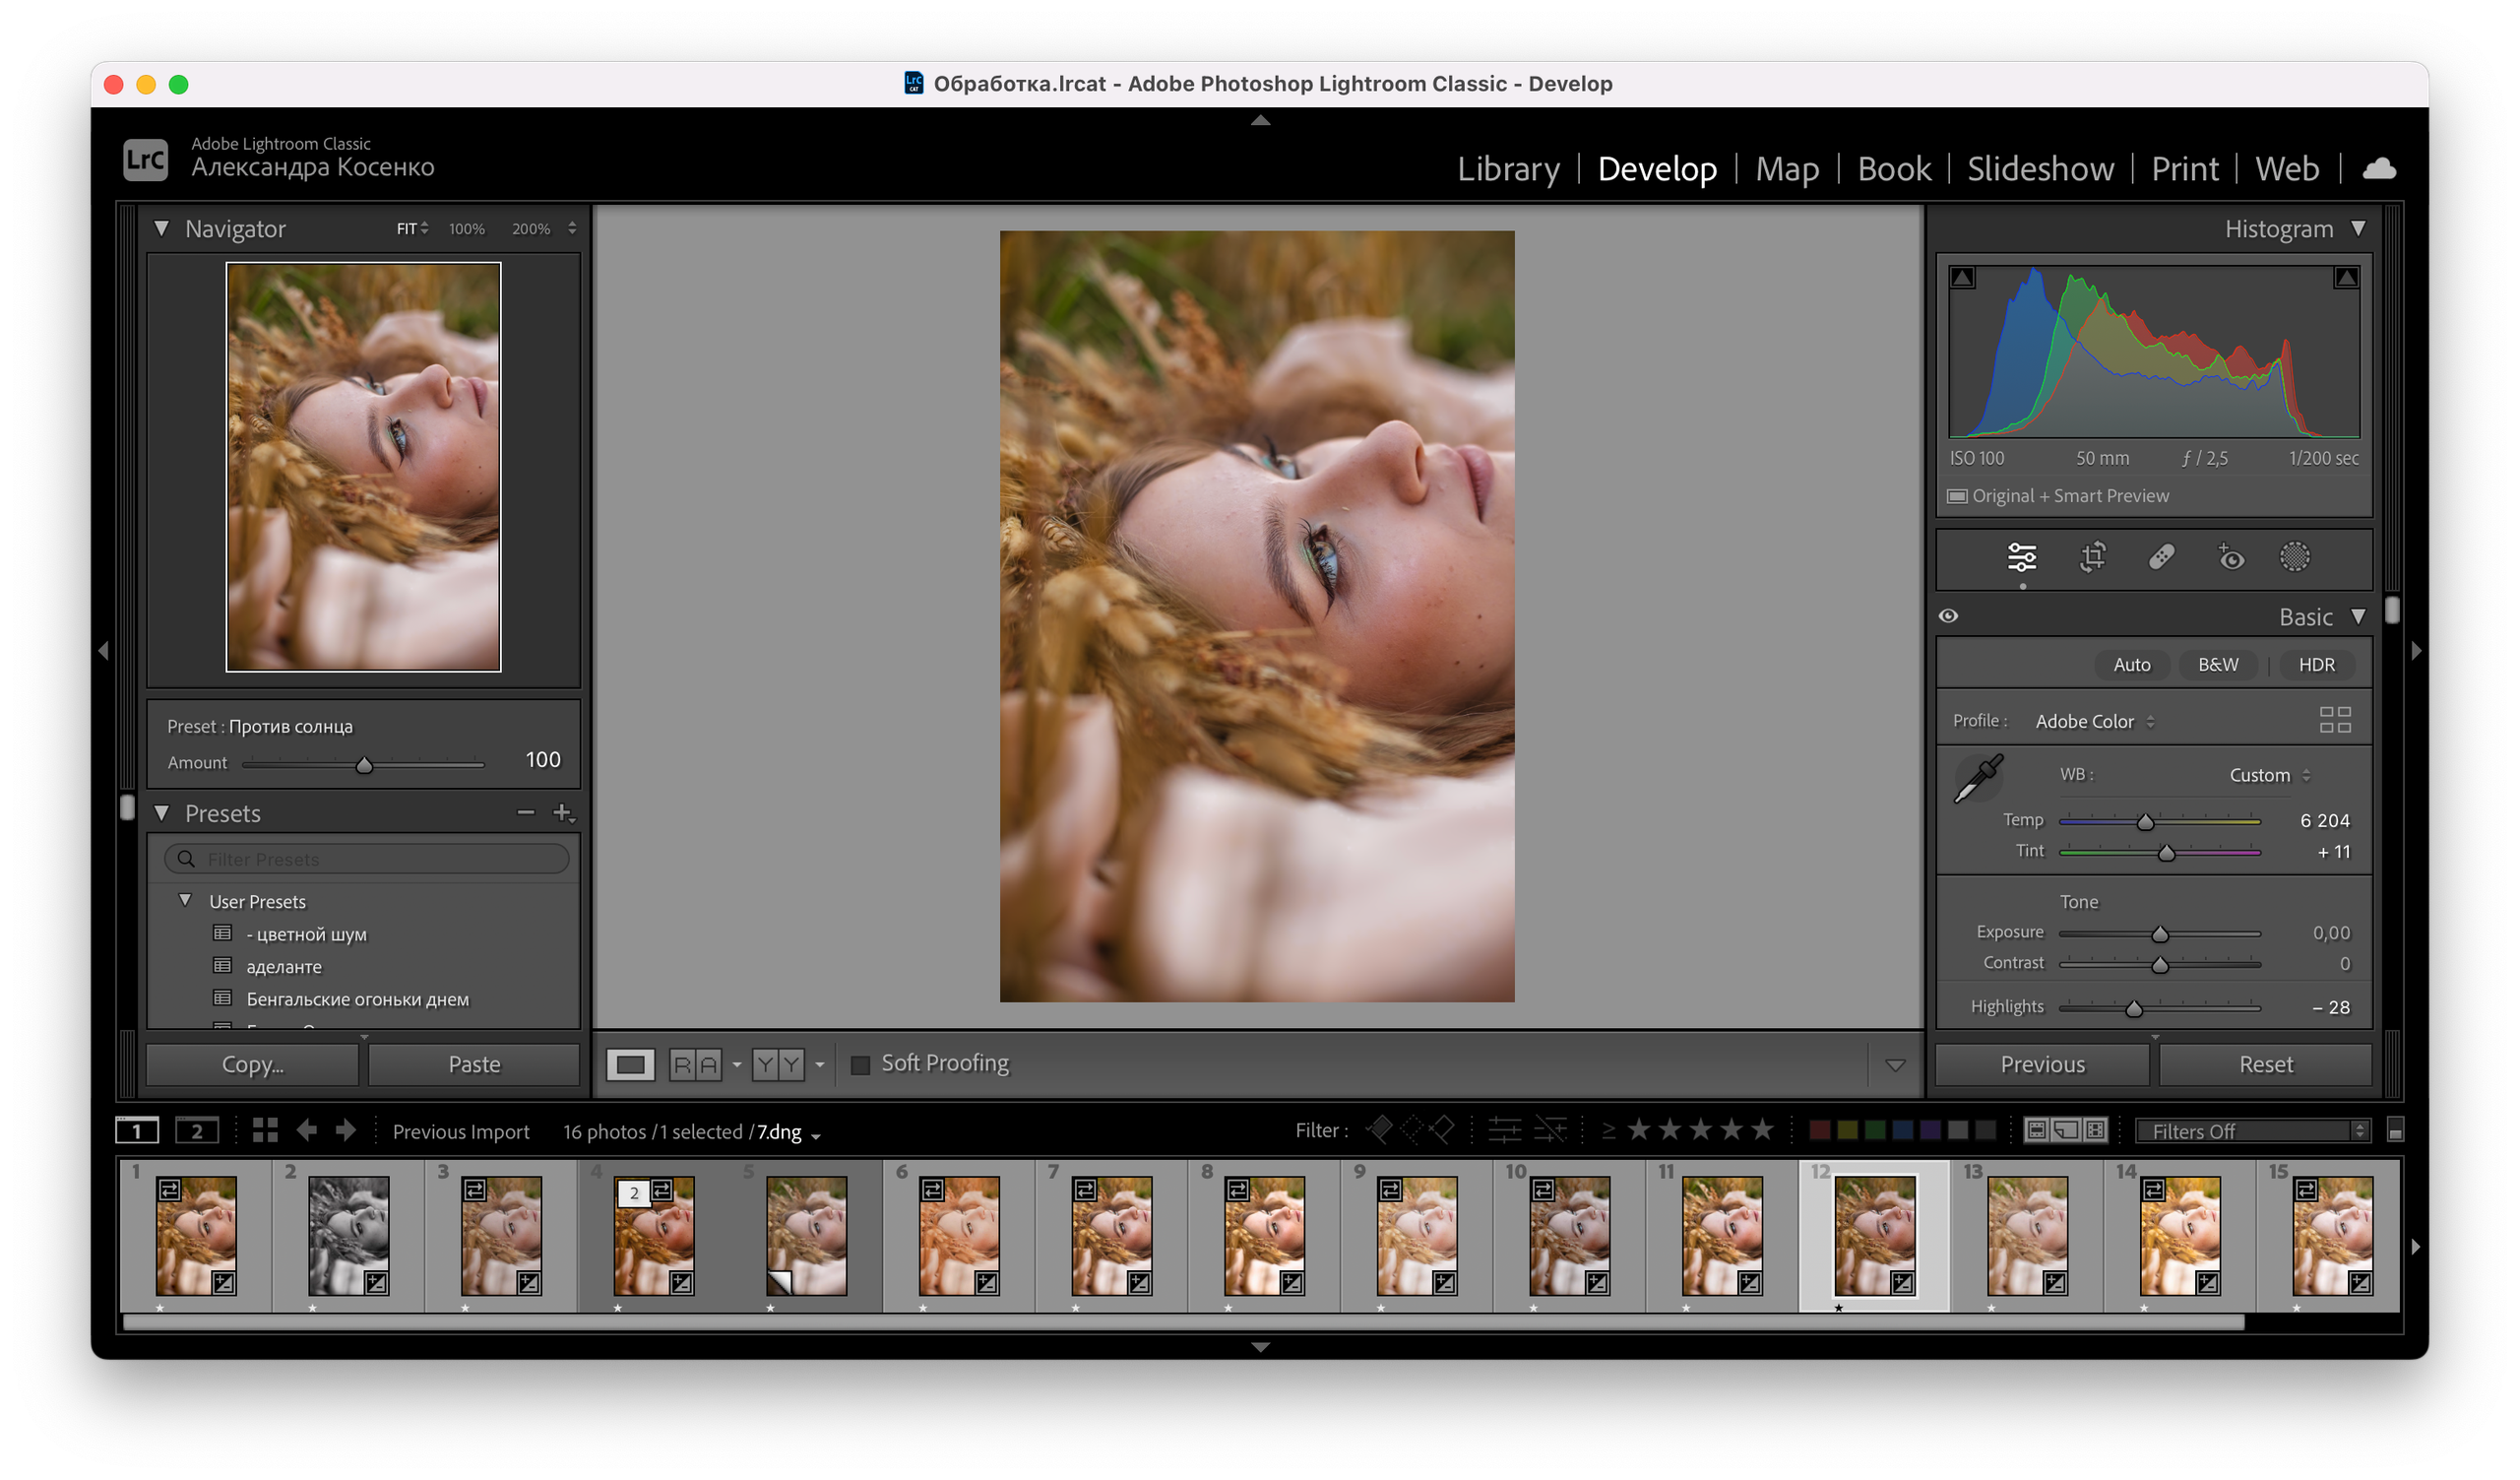Add a new preset with plus icon

pos(562,813)
